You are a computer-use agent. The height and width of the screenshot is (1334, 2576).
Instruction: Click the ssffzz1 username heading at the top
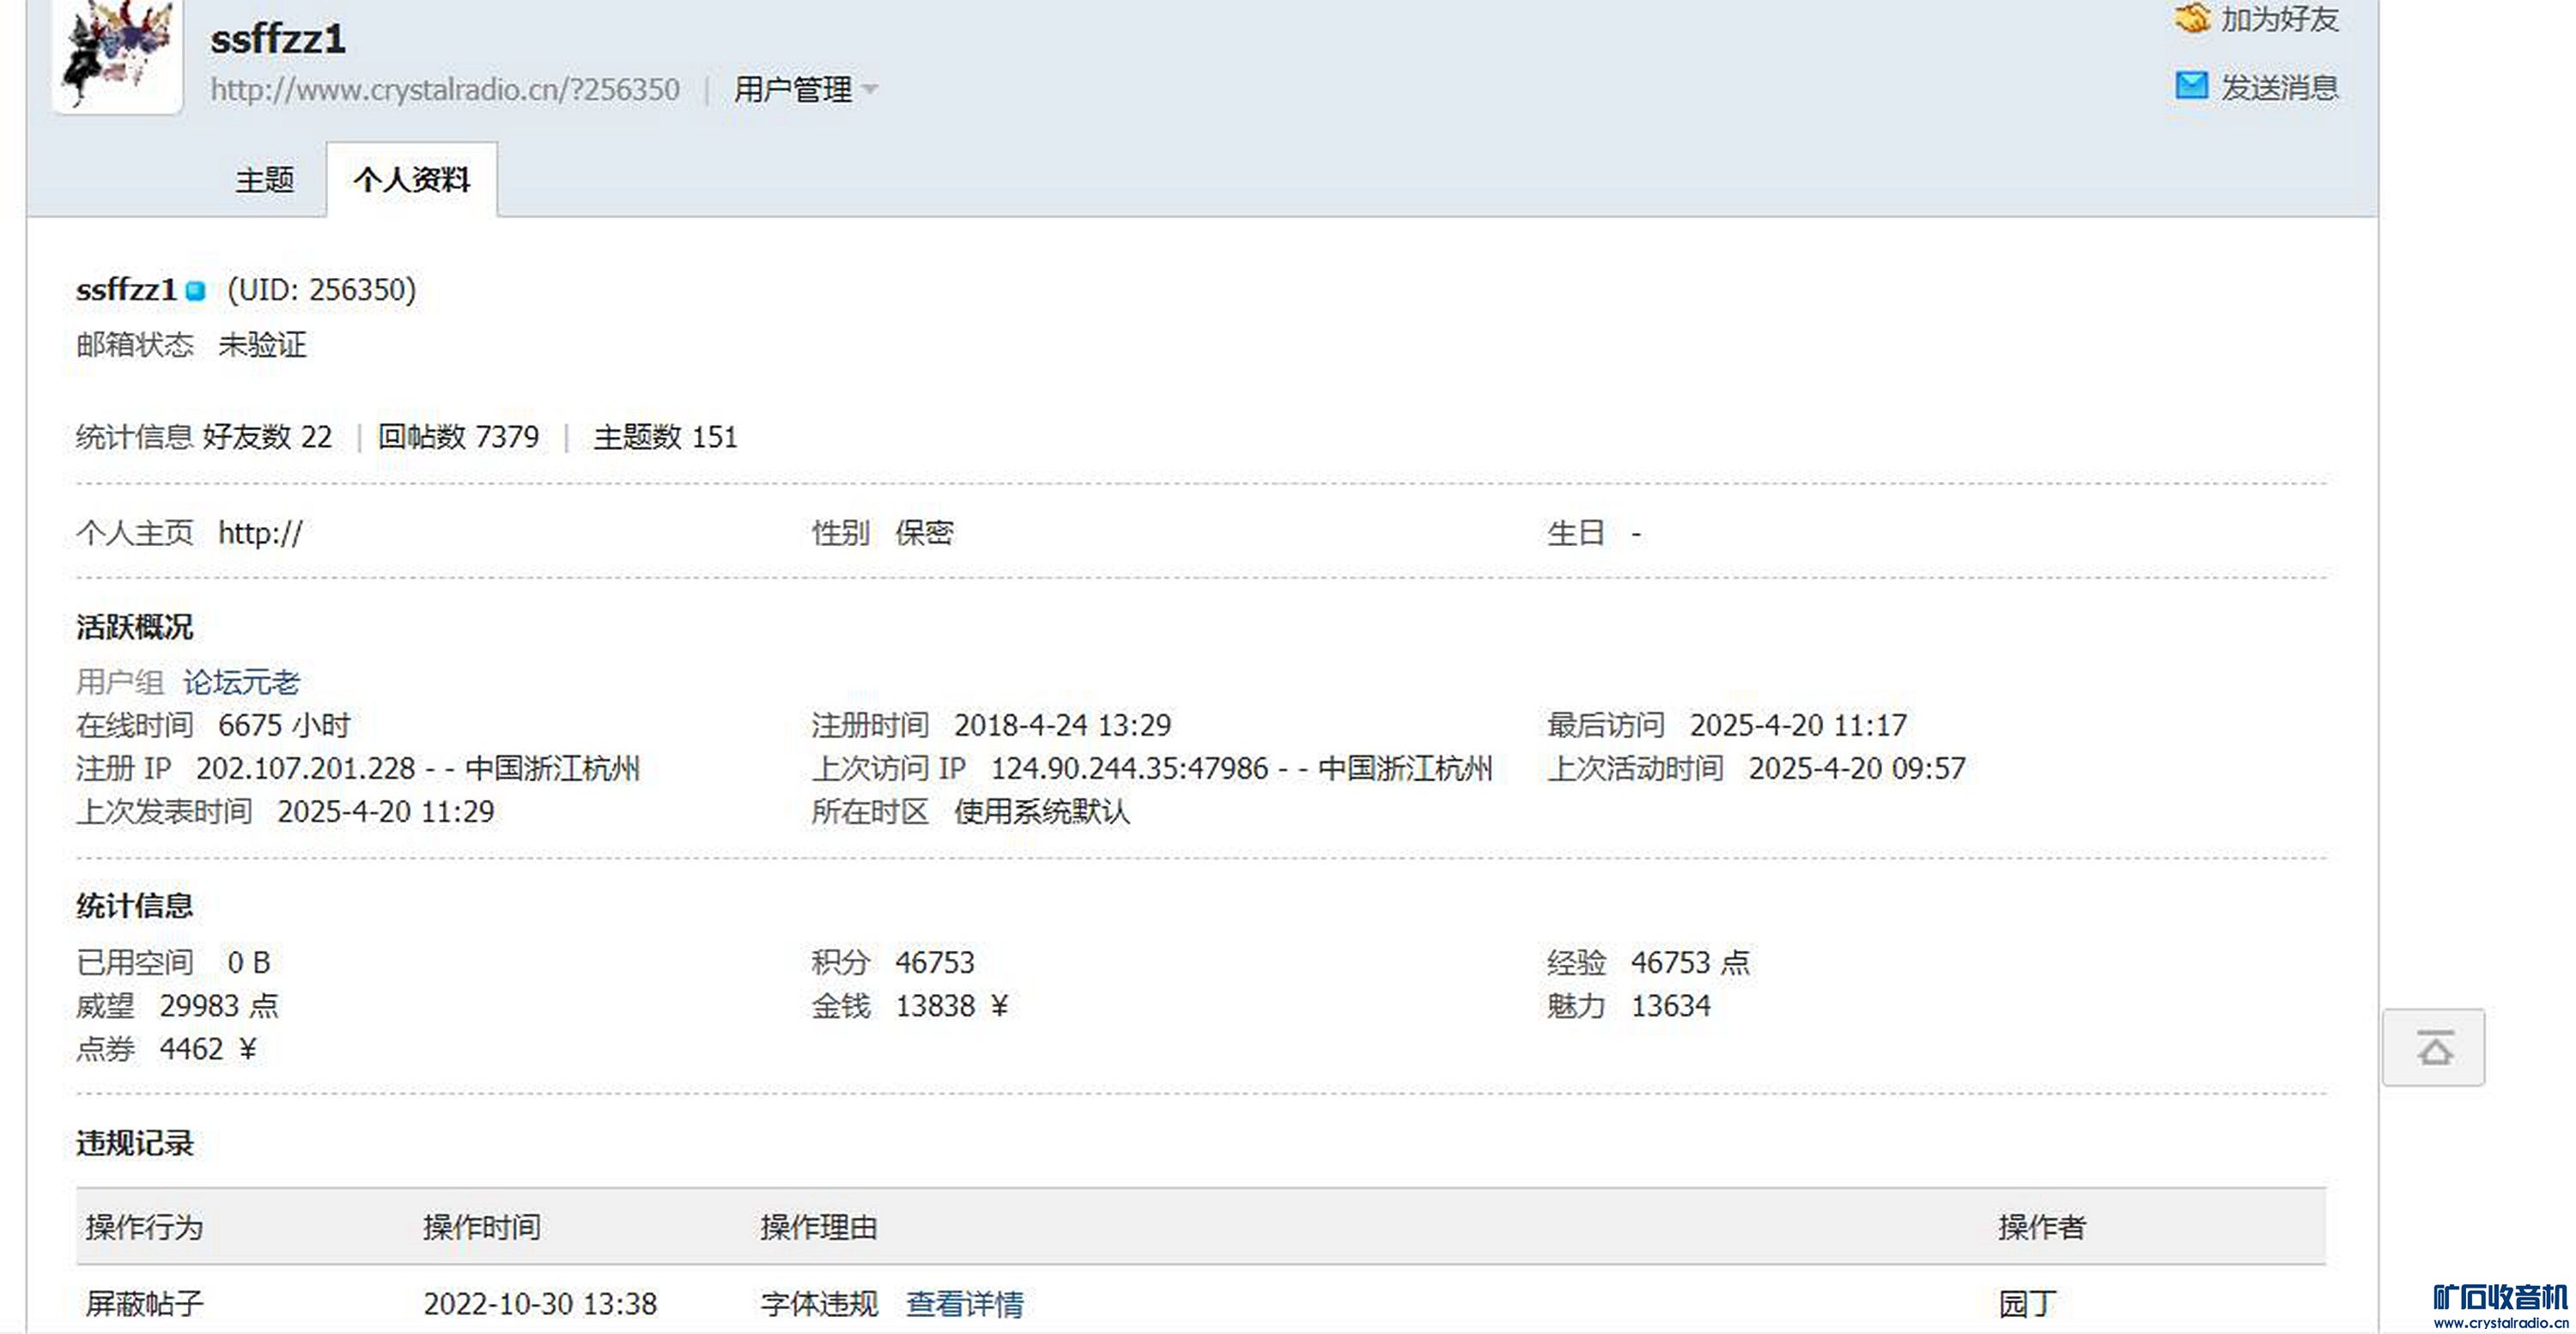(278, 40)
